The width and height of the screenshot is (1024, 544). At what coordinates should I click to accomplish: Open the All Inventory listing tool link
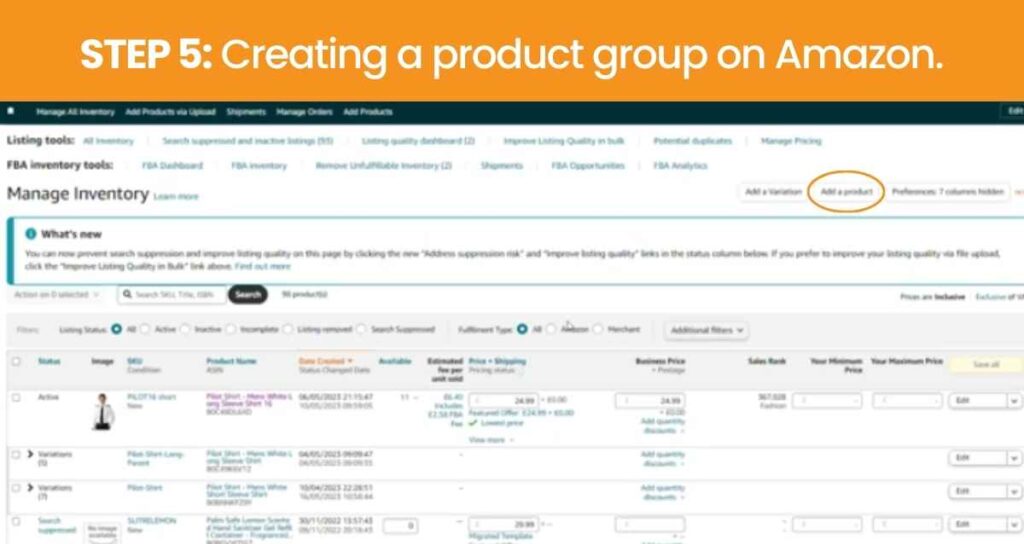tap(108, 141)
